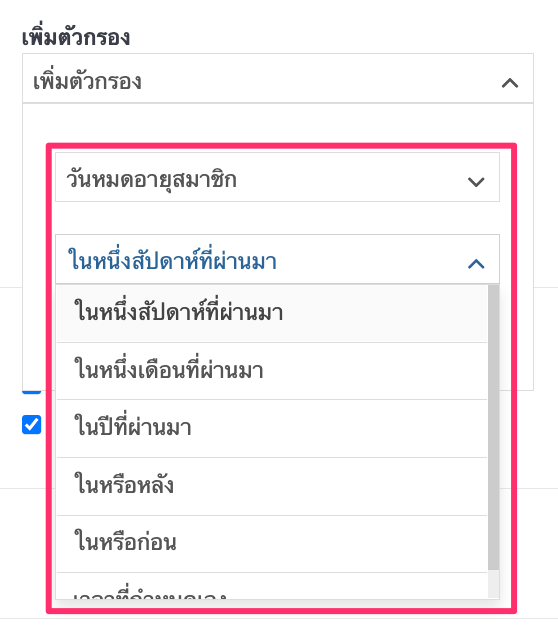Open the วันหมดอายุสมาชิก field dropdown
Image resolution: width=558 pixels, height=636 pixels.
click(x=277, y=177)
